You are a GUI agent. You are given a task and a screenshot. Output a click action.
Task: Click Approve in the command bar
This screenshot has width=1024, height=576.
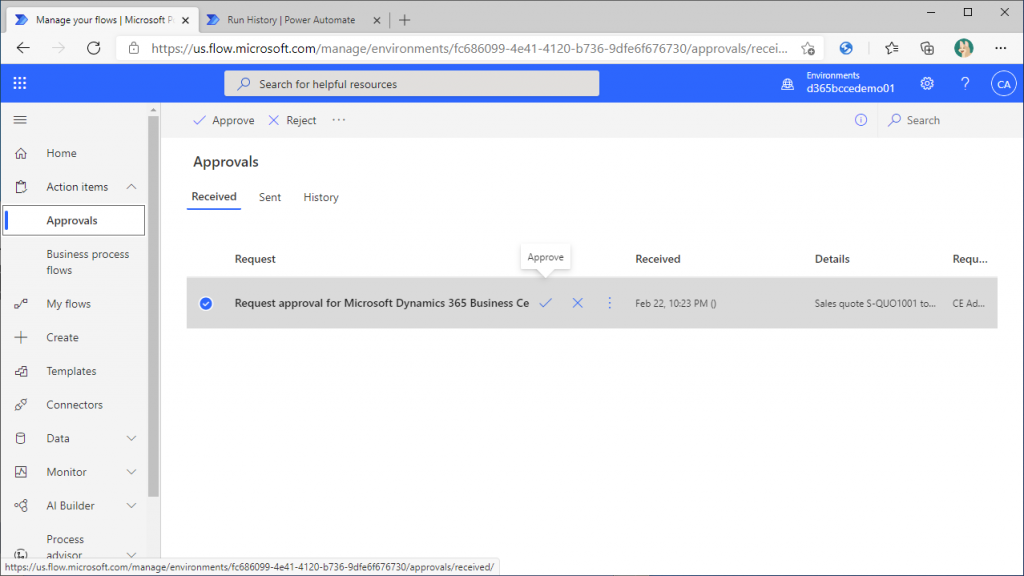click(x=224, y=120)
